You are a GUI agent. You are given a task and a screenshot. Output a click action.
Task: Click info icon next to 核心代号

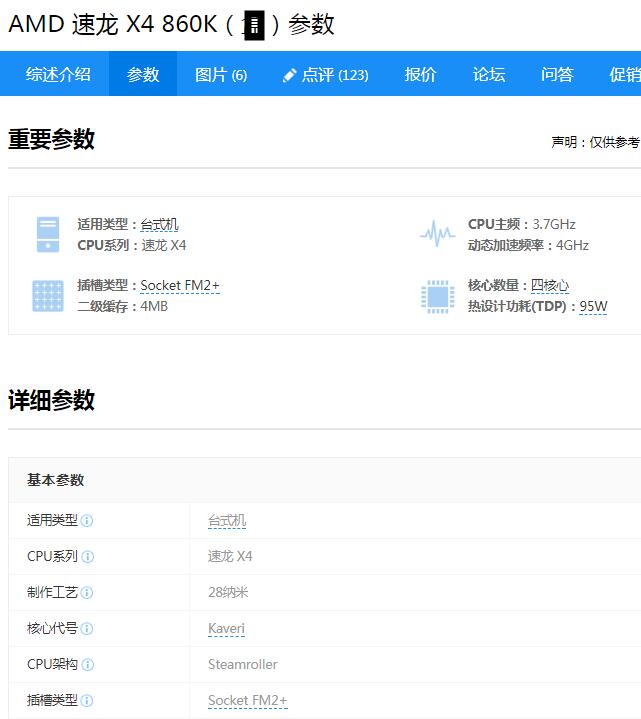[x=87, y=629]
